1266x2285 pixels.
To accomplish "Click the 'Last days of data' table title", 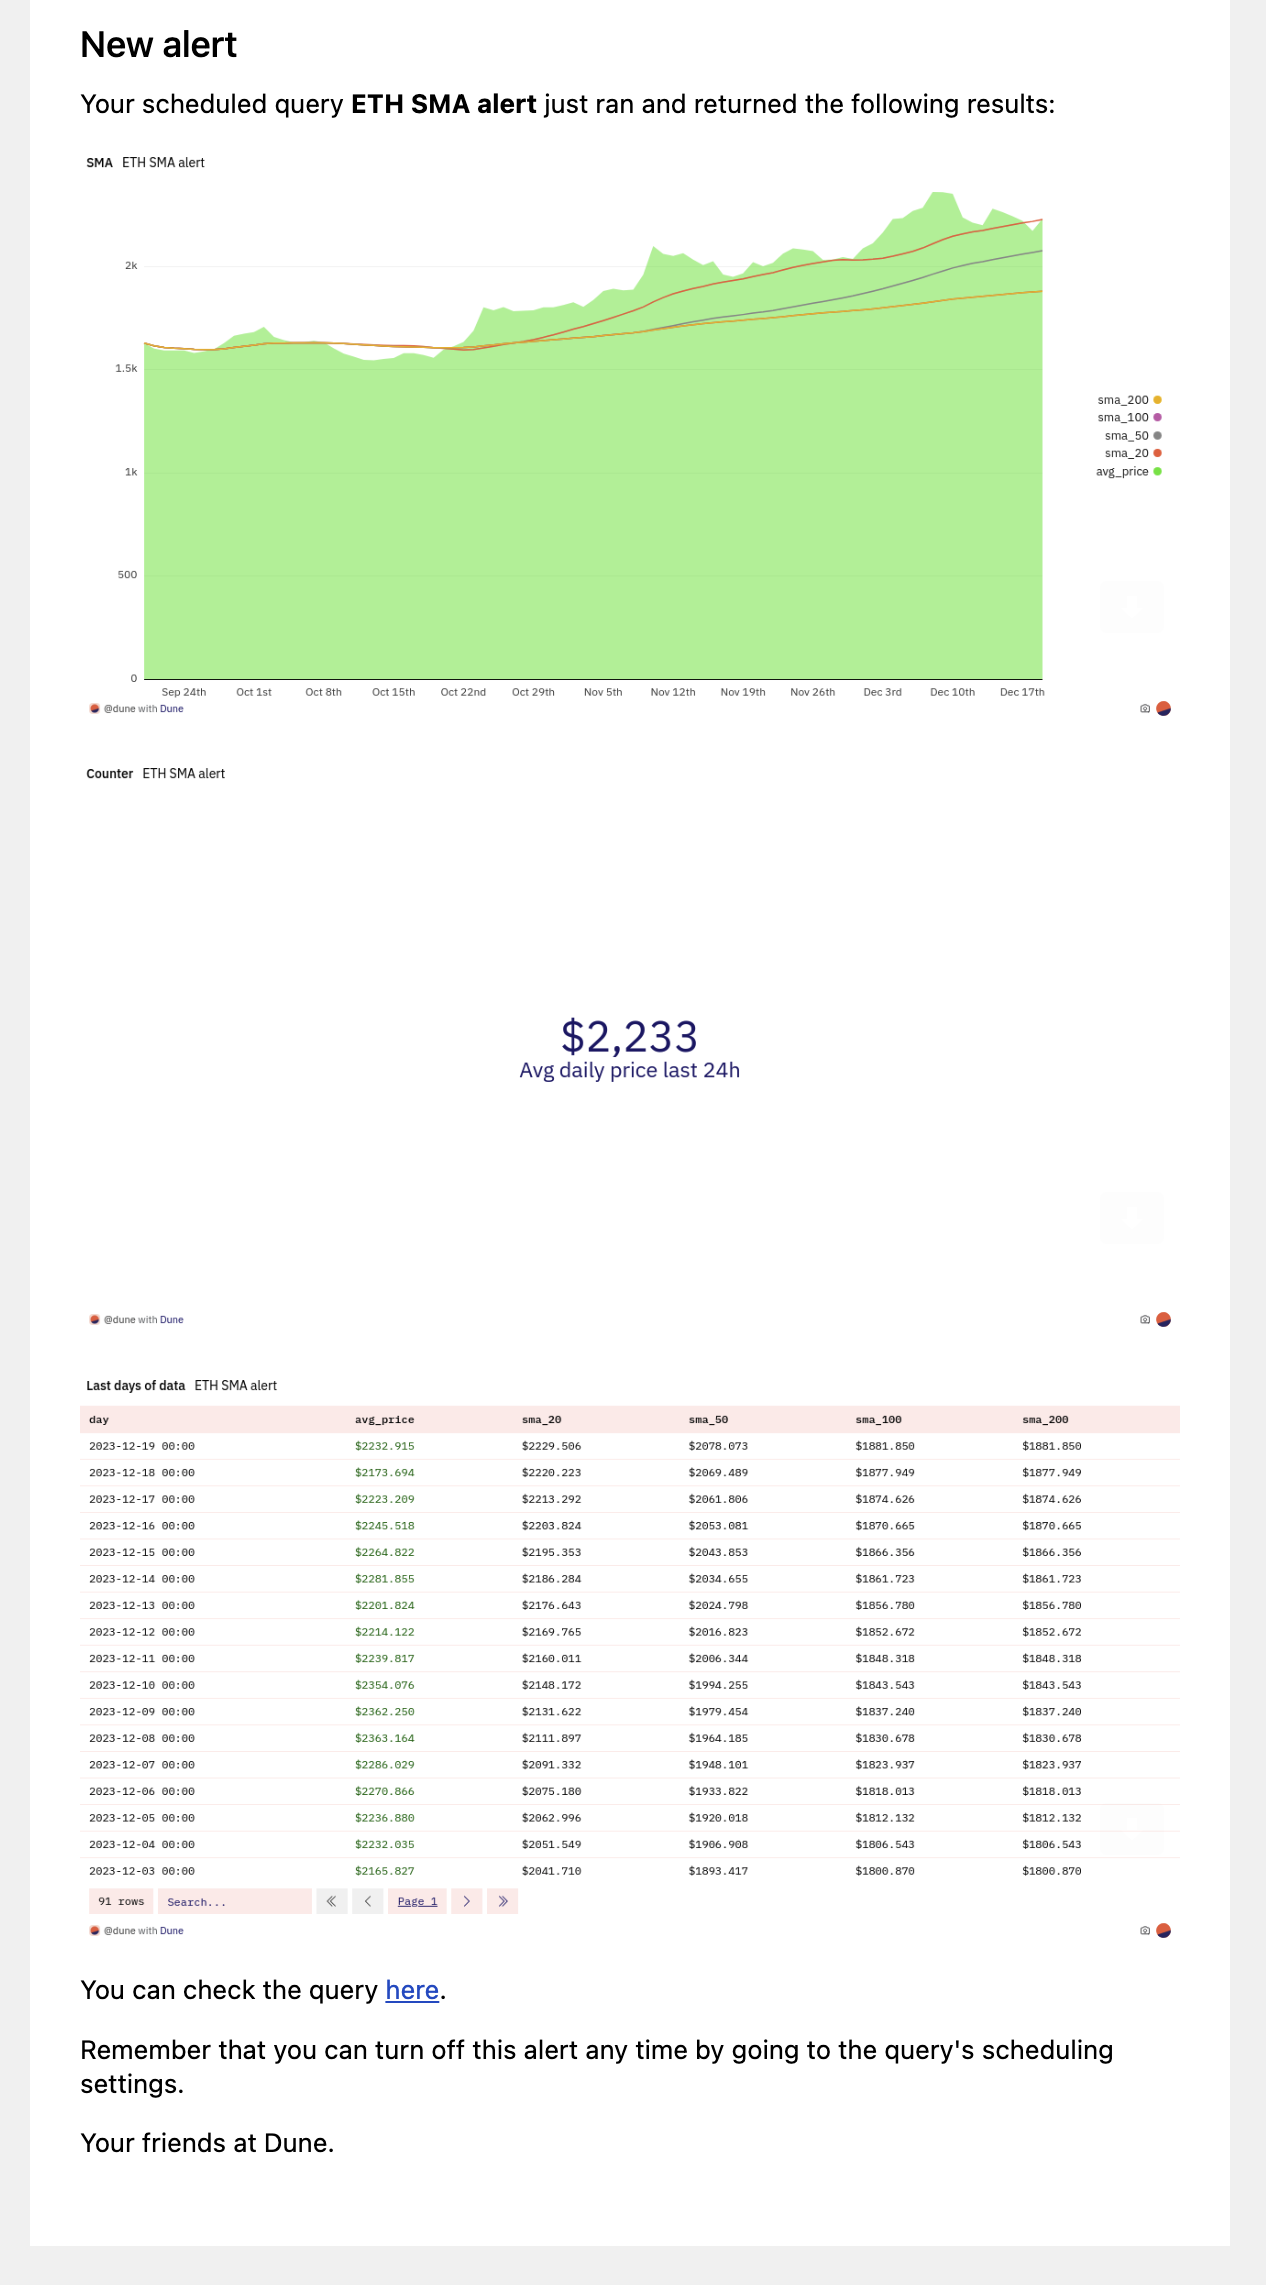I will pyautogui.click(x=136, y=1386).
